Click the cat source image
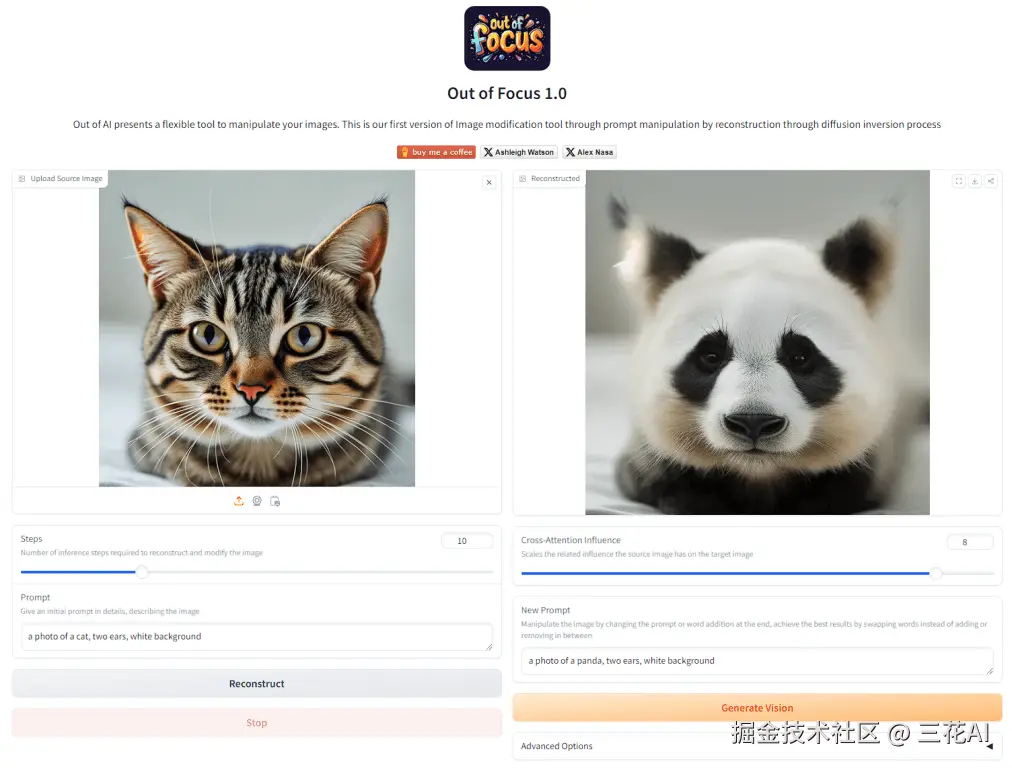Image resolution: width=1012 pixels, height=768 pixels. click(257, 328)
